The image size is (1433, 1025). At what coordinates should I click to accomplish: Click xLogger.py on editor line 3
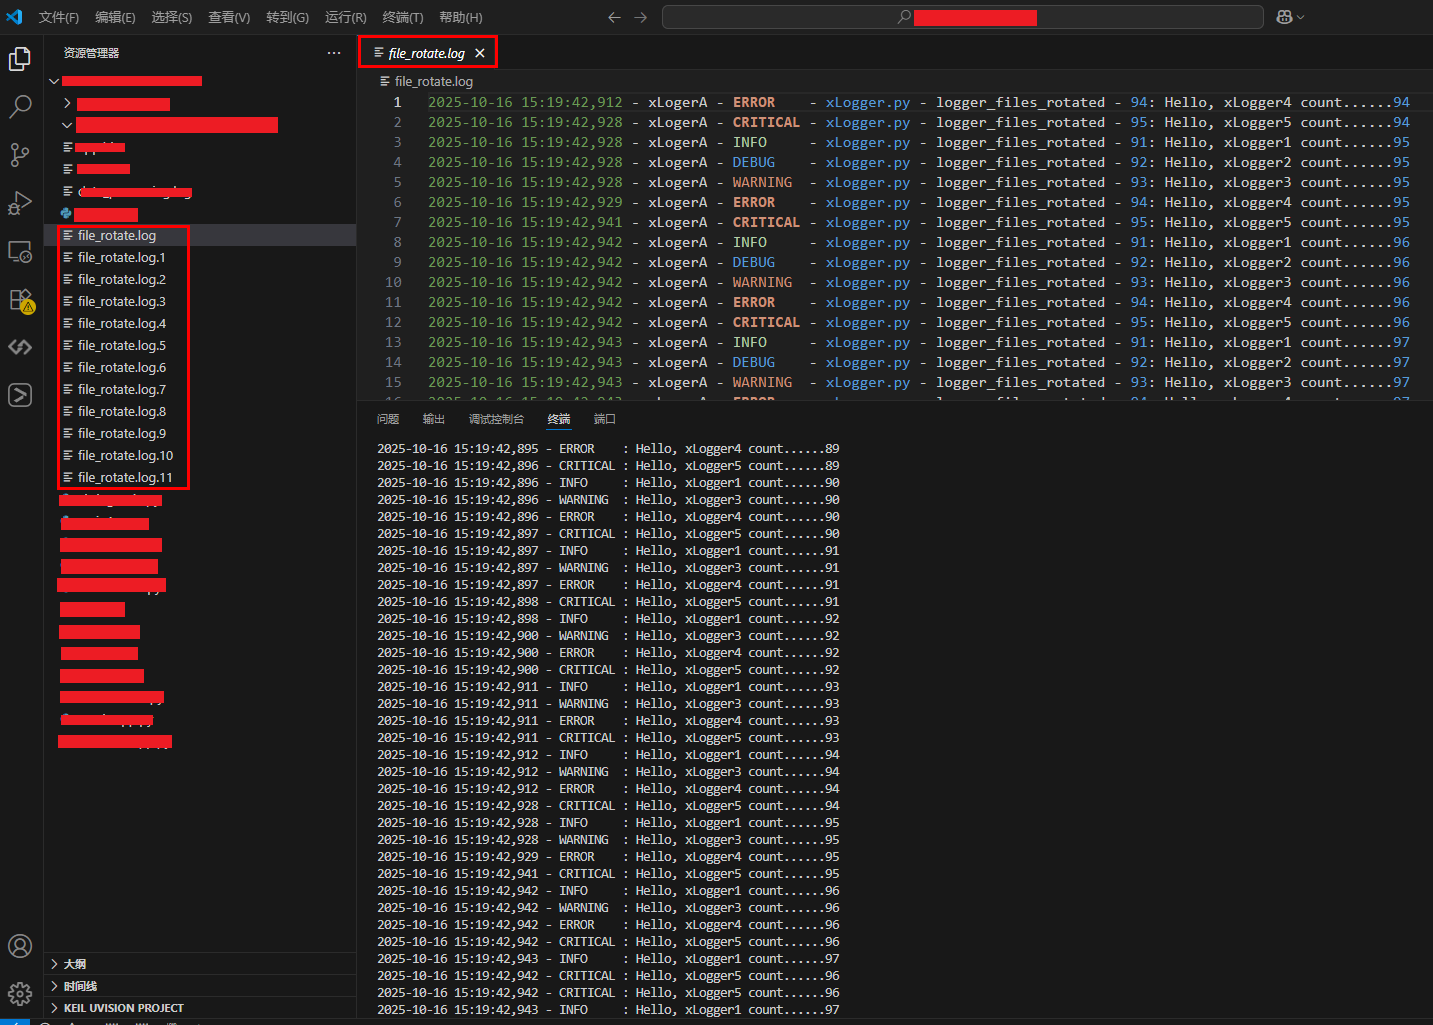pos(868,142)
